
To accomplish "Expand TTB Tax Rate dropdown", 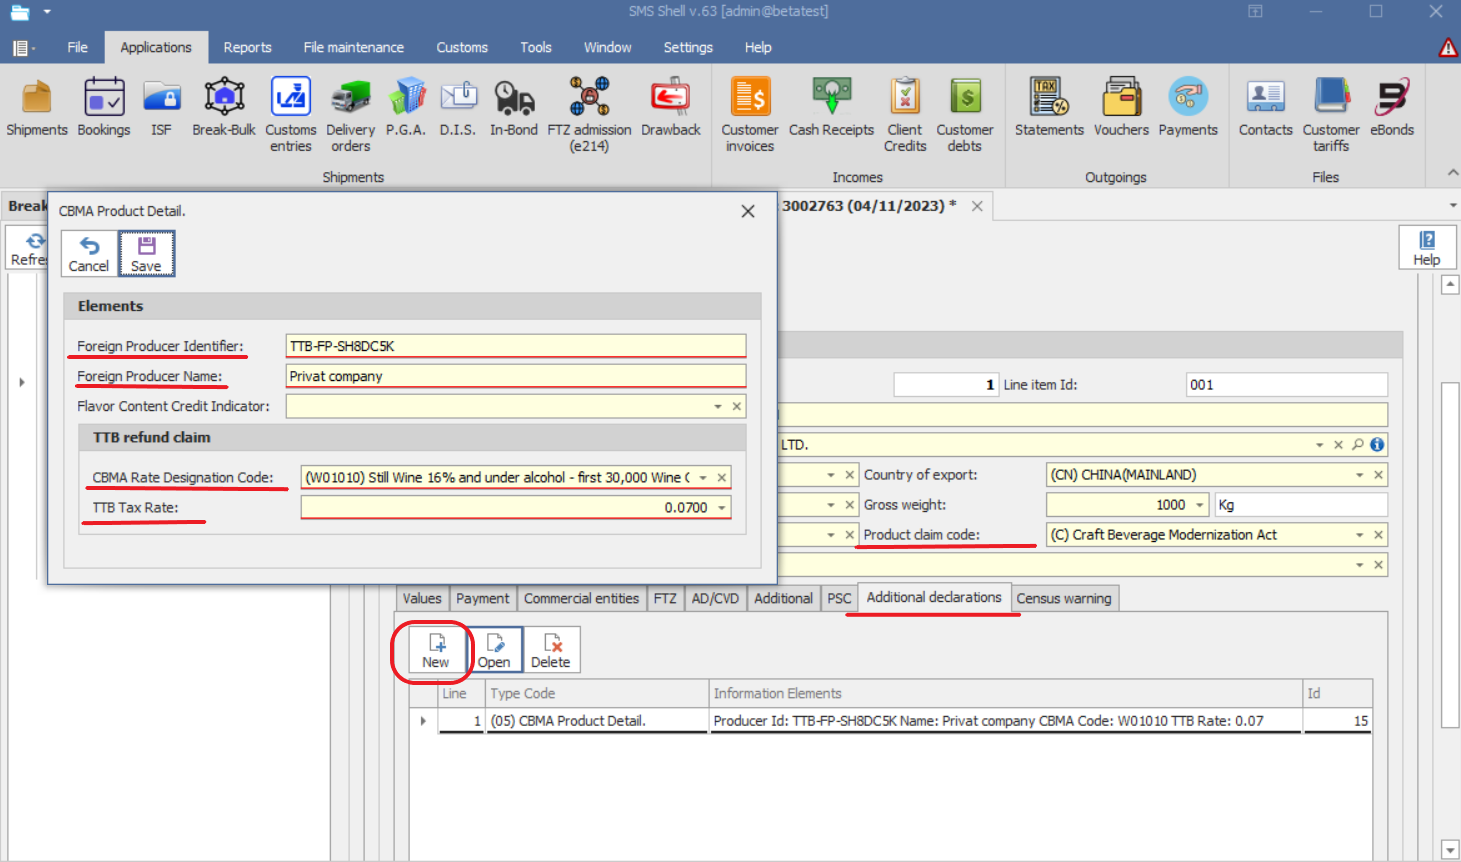I will tap(721, 508).
